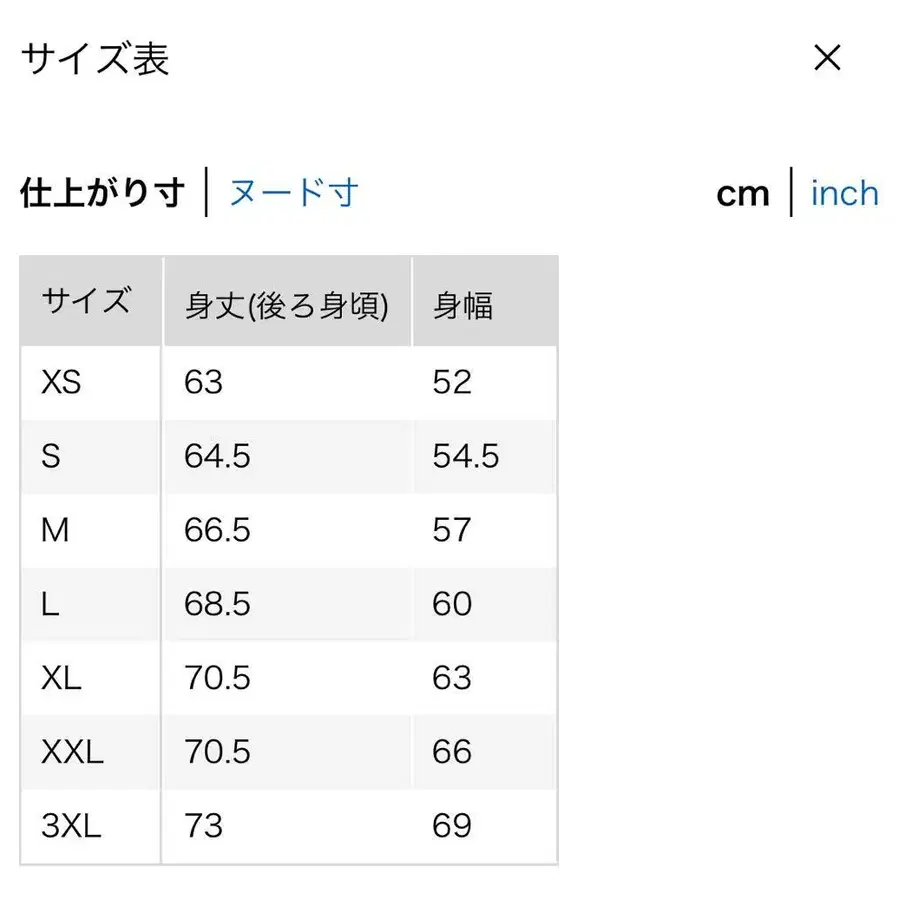This screenshot has width=900, height=900.
Task: Click the 身丈(後ろ身頃) column header
Action: click(x=288, y=306)
